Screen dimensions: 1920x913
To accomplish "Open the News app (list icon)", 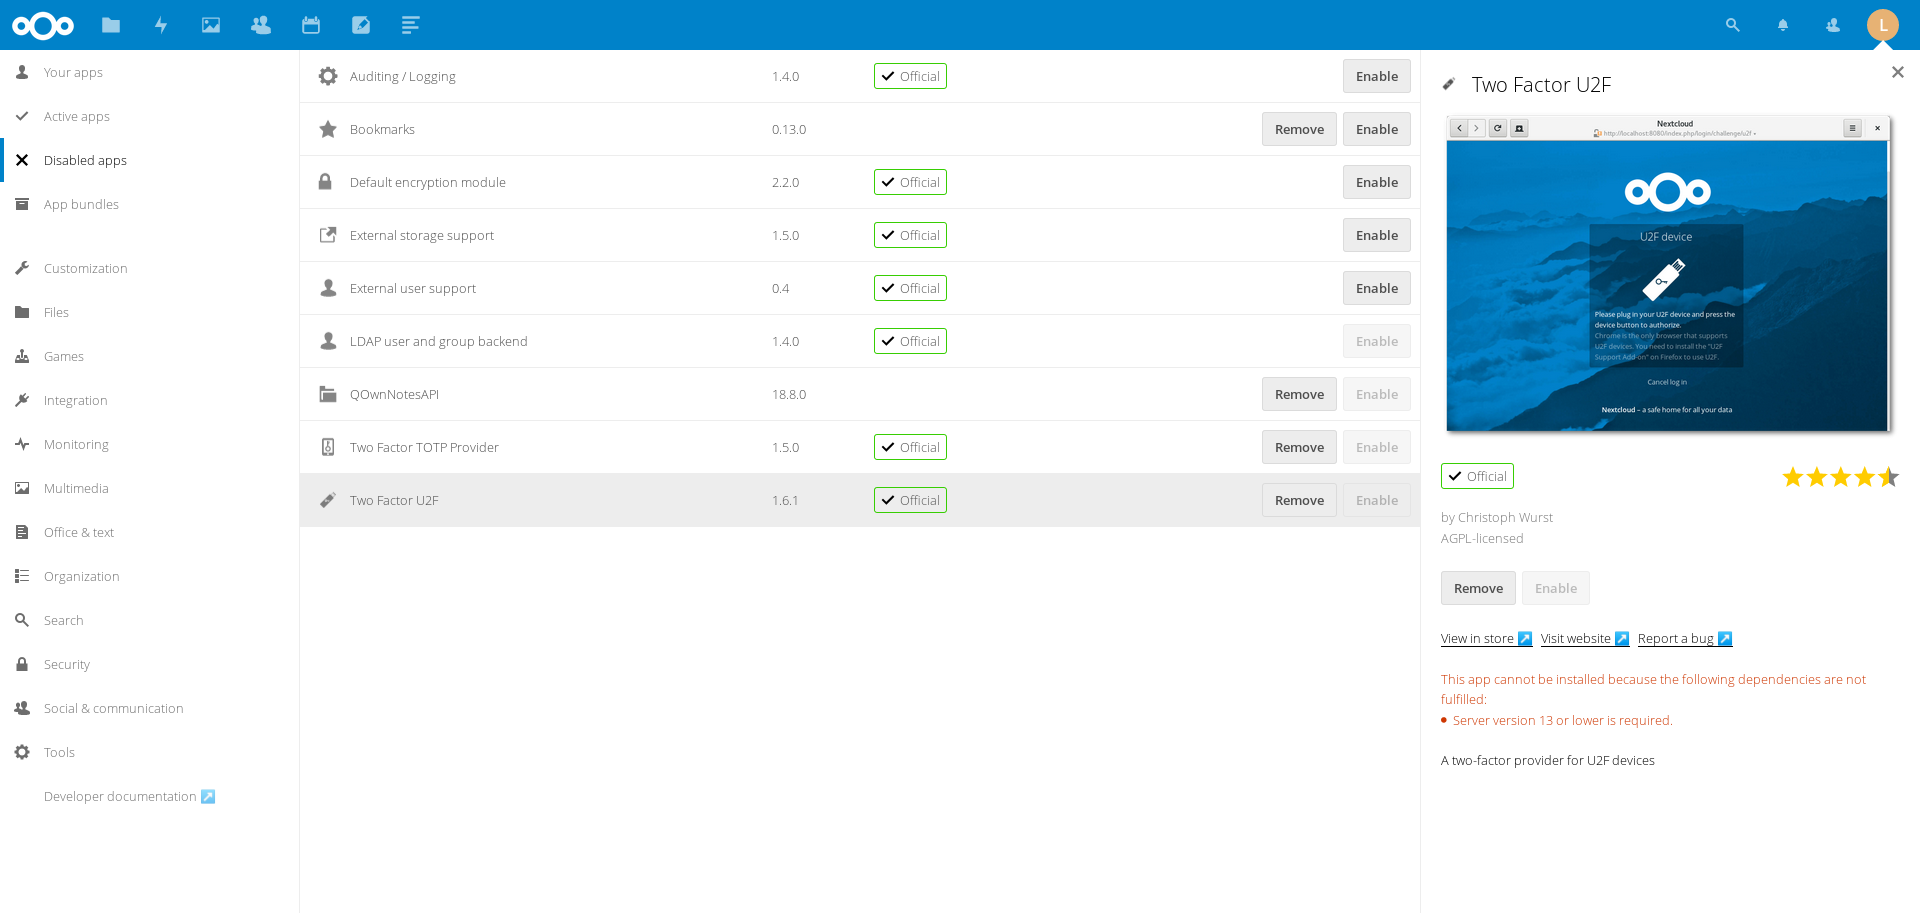I will (x=411, y=25).
